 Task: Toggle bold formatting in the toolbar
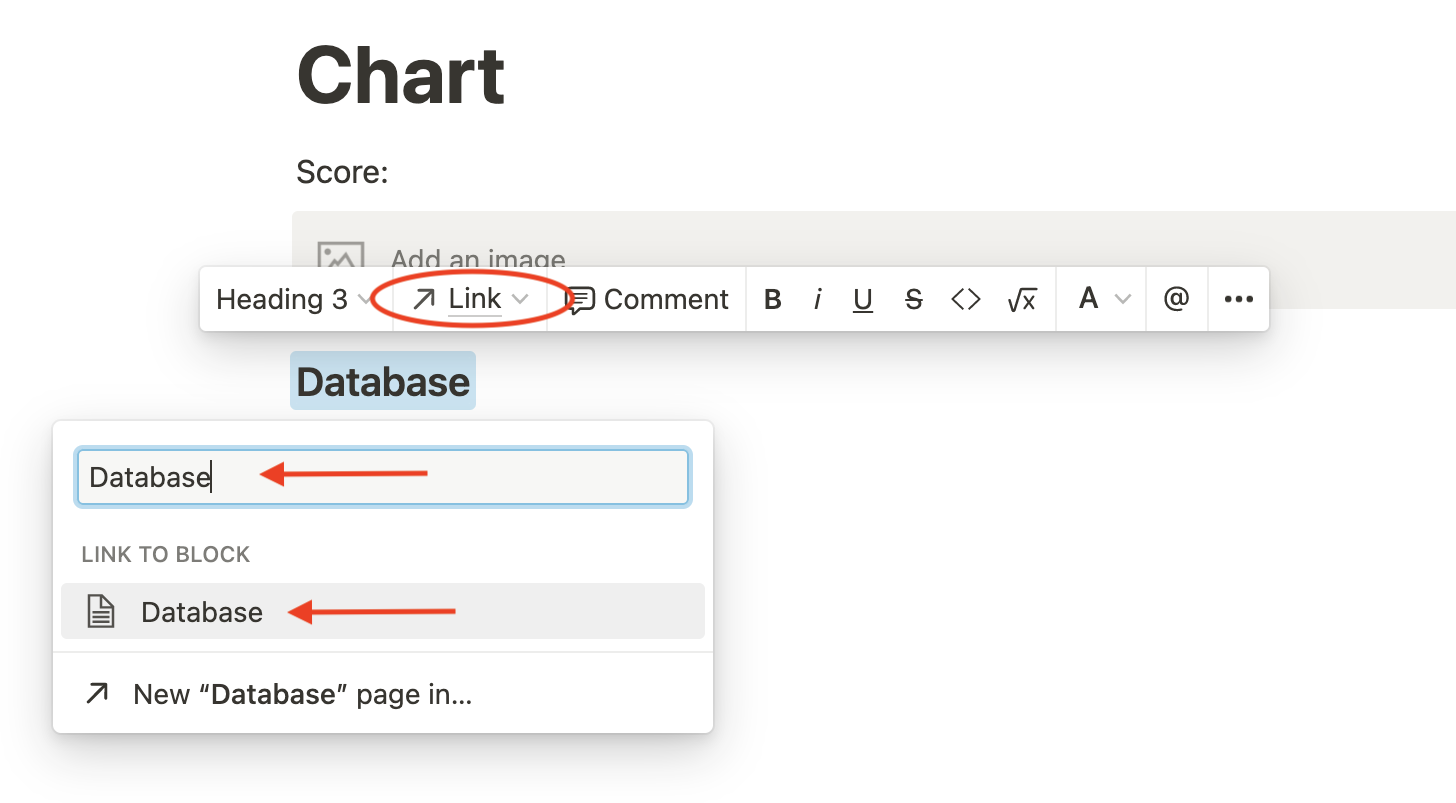click(772, 299)
